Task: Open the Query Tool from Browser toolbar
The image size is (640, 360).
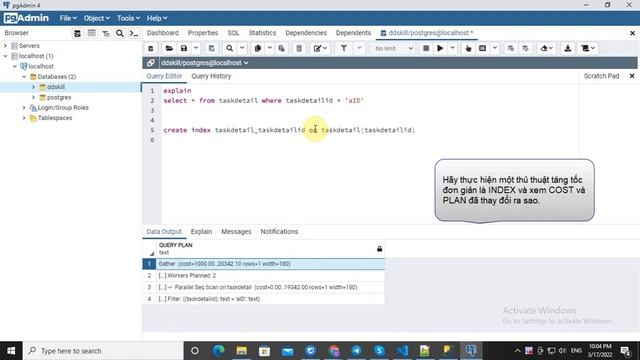Action: pyautogui.click(x=77, y=33)
